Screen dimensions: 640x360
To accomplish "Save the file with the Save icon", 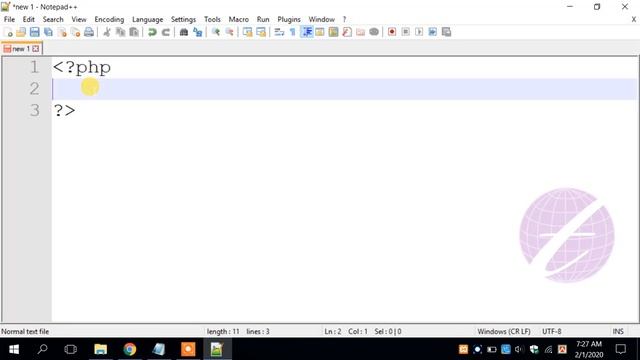I will pos(35,32).
